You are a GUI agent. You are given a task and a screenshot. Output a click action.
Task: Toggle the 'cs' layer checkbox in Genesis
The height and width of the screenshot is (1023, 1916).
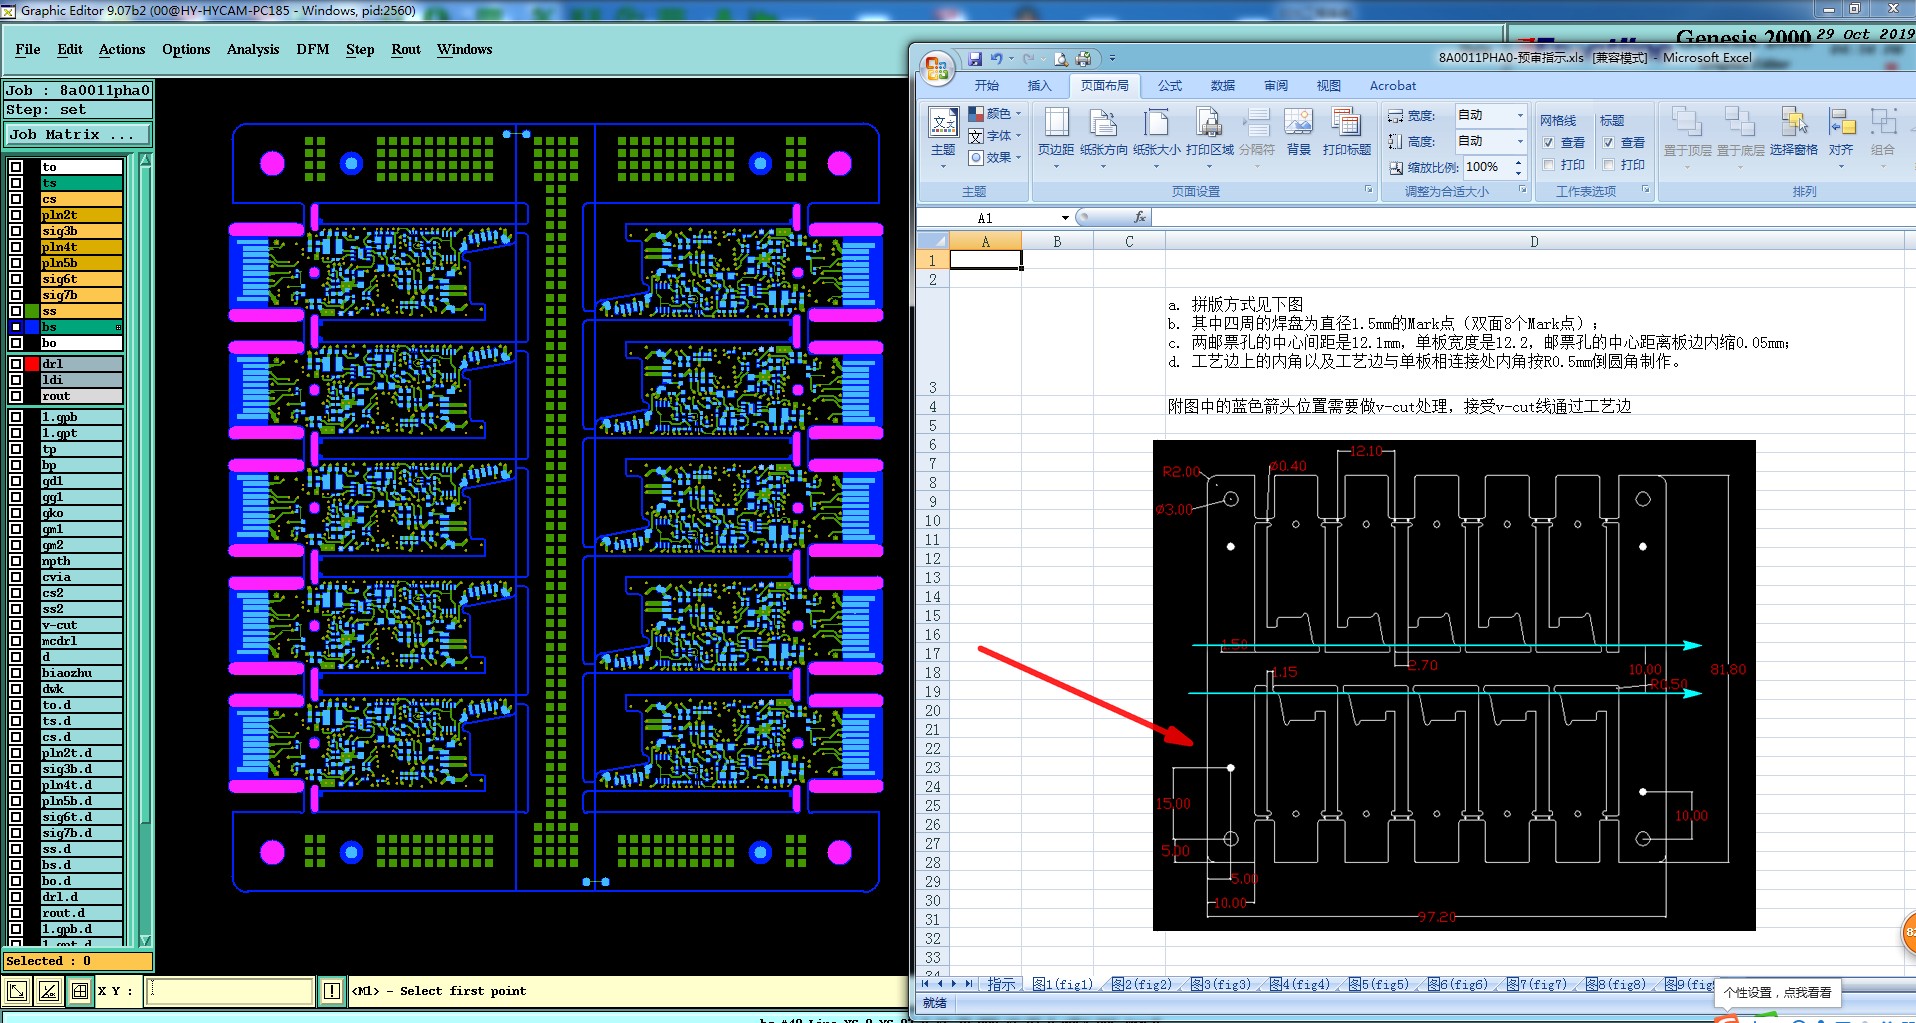tap(16, 199)
